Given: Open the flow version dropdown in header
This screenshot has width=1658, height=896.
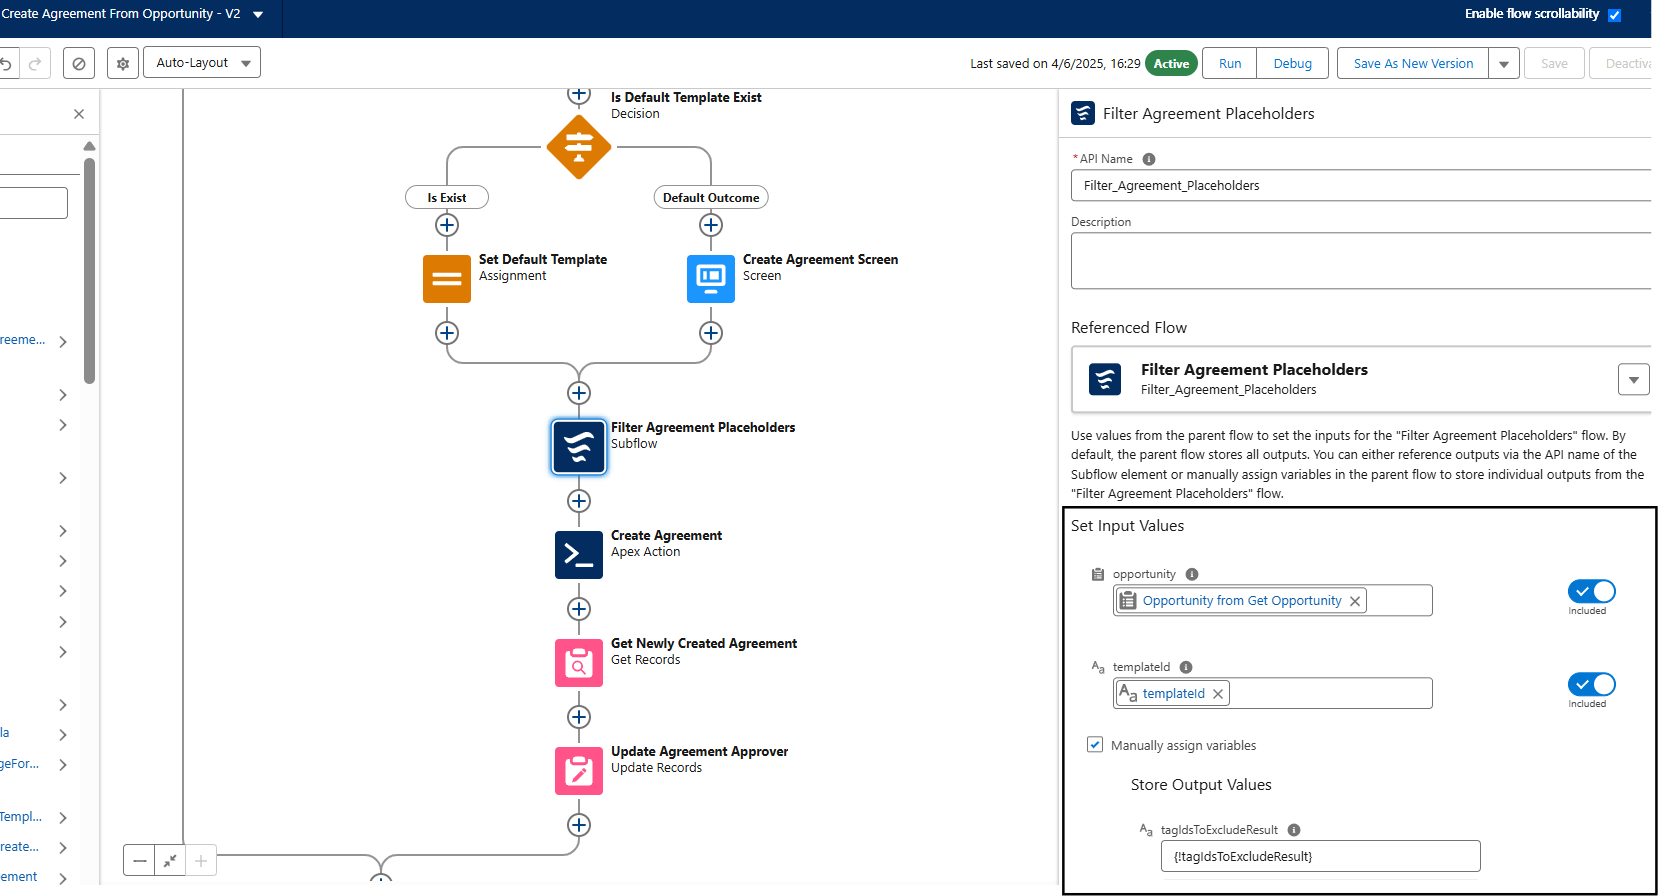Looking at the screenshot, I should click(258, 15).
